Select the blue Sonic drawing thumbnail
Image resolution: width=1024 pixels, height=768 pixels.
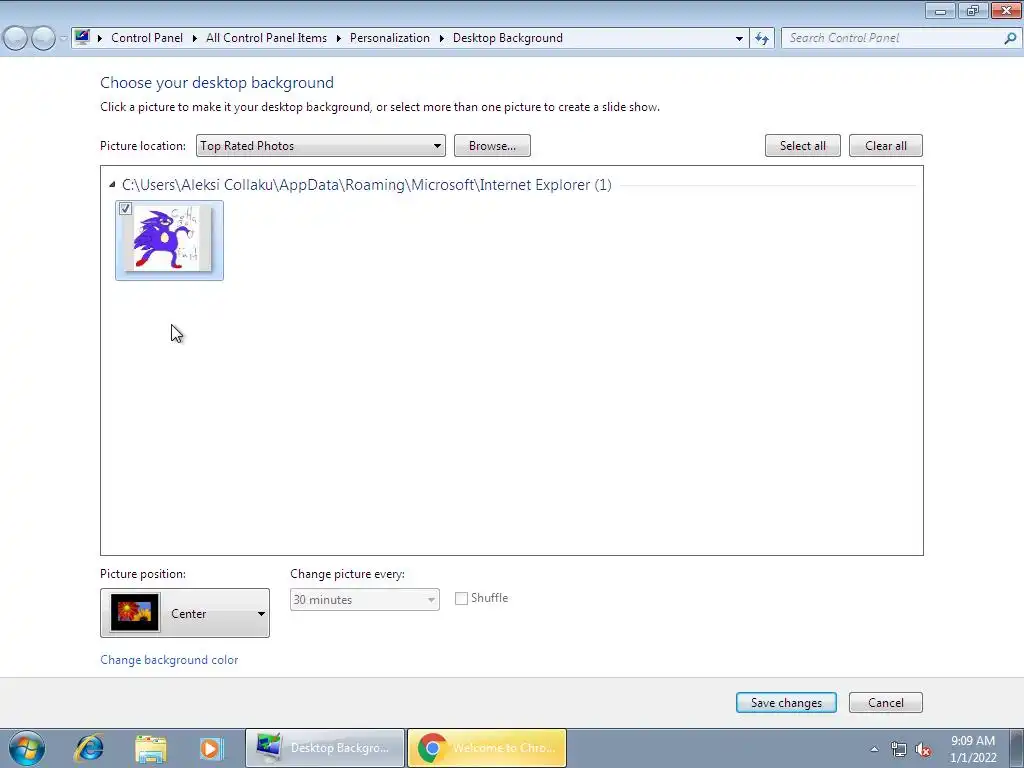tap(169, 240)
